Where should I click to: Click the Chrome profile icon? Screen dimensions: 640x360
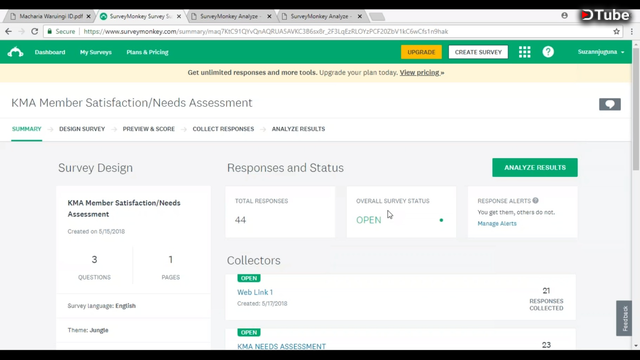[564, 16]
